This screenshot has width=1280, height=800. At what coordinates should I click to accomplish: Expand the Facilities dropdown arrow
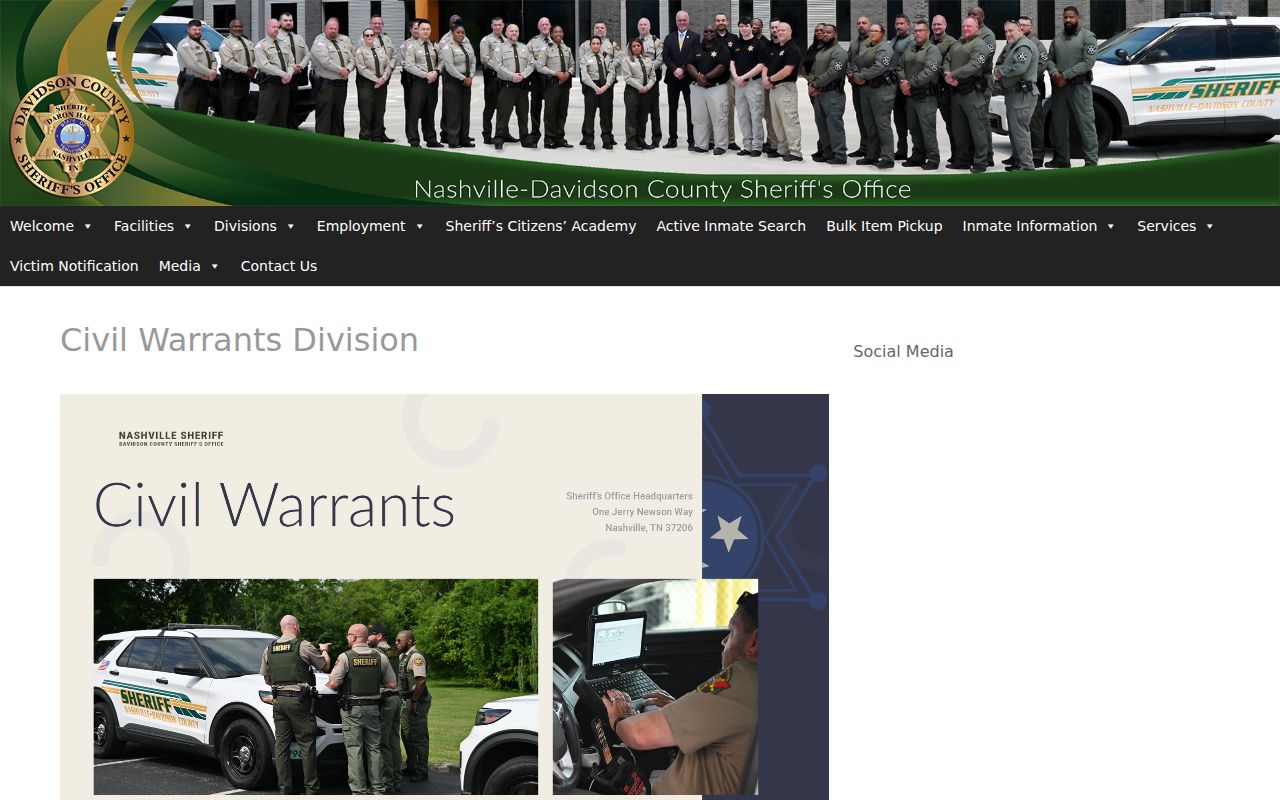187,227
